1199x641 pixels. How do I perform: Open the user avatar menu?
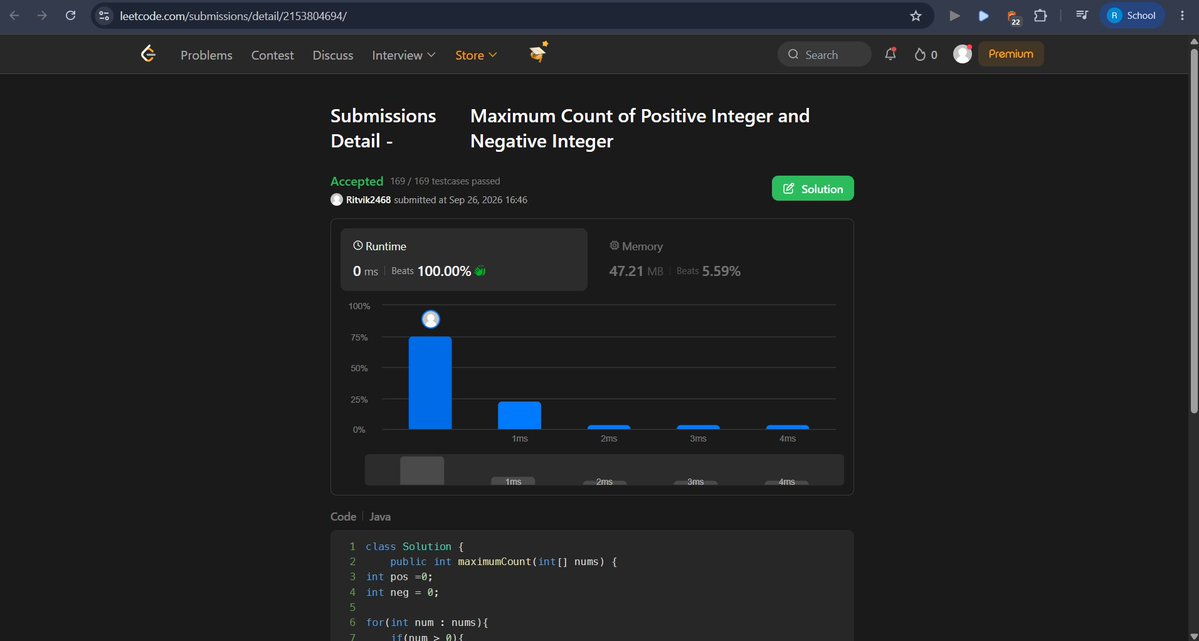(962, 54)
